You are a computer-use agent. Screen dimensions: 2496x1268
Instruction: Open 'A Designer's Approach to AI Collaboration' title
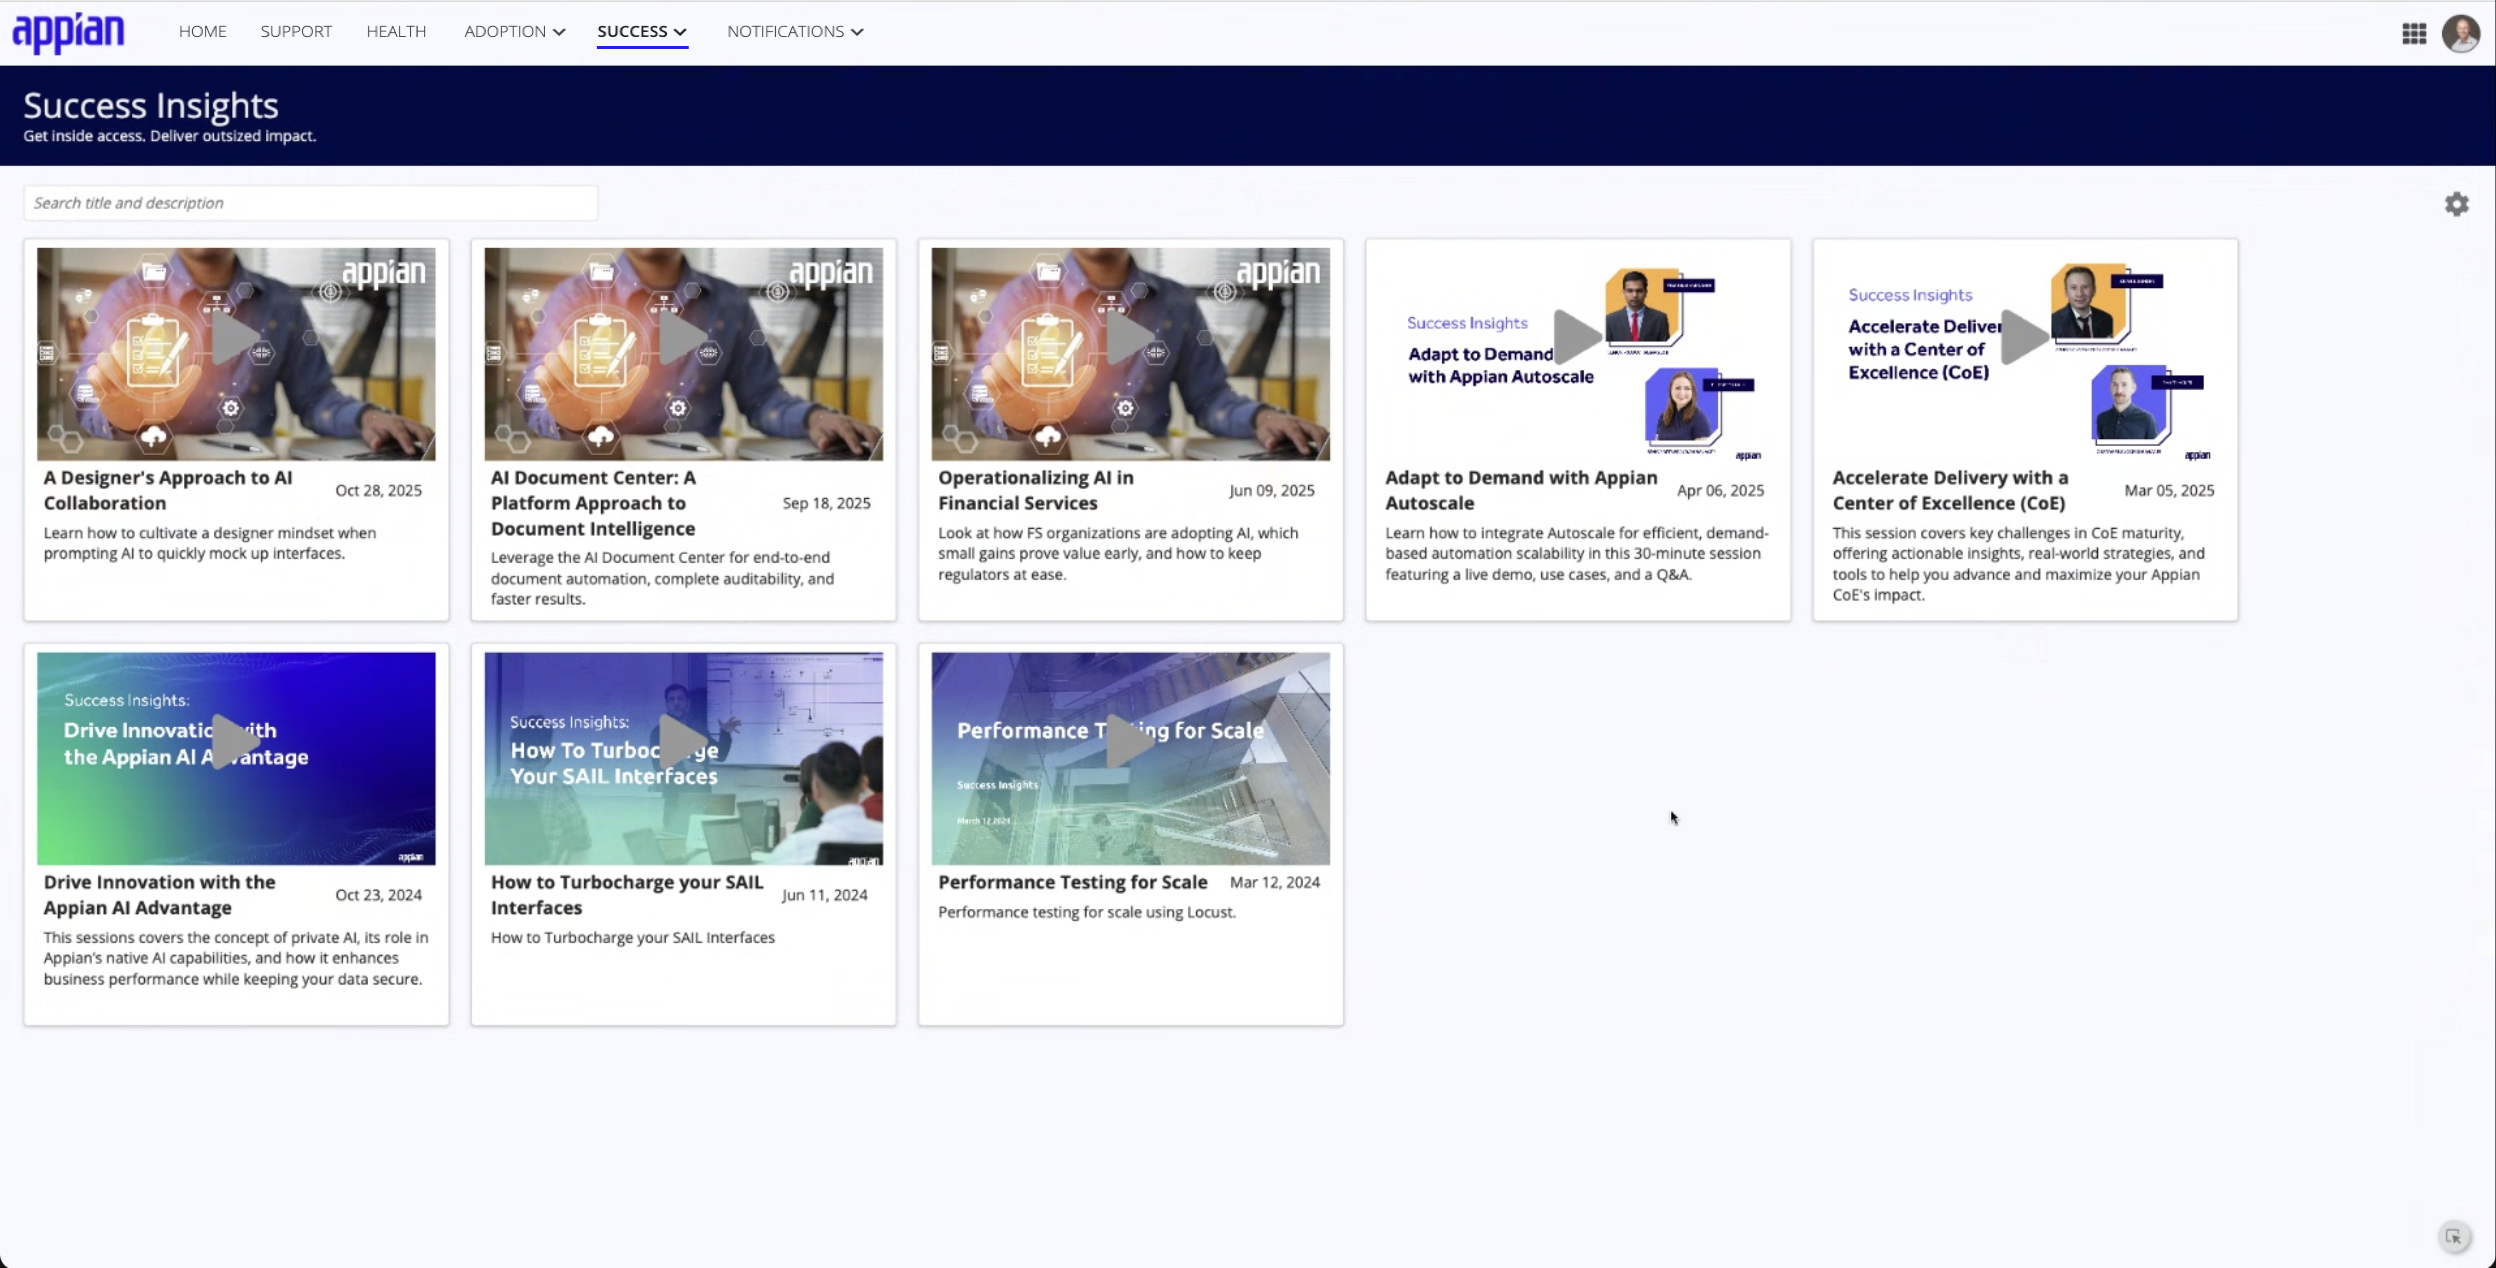(x=168, y=490)
